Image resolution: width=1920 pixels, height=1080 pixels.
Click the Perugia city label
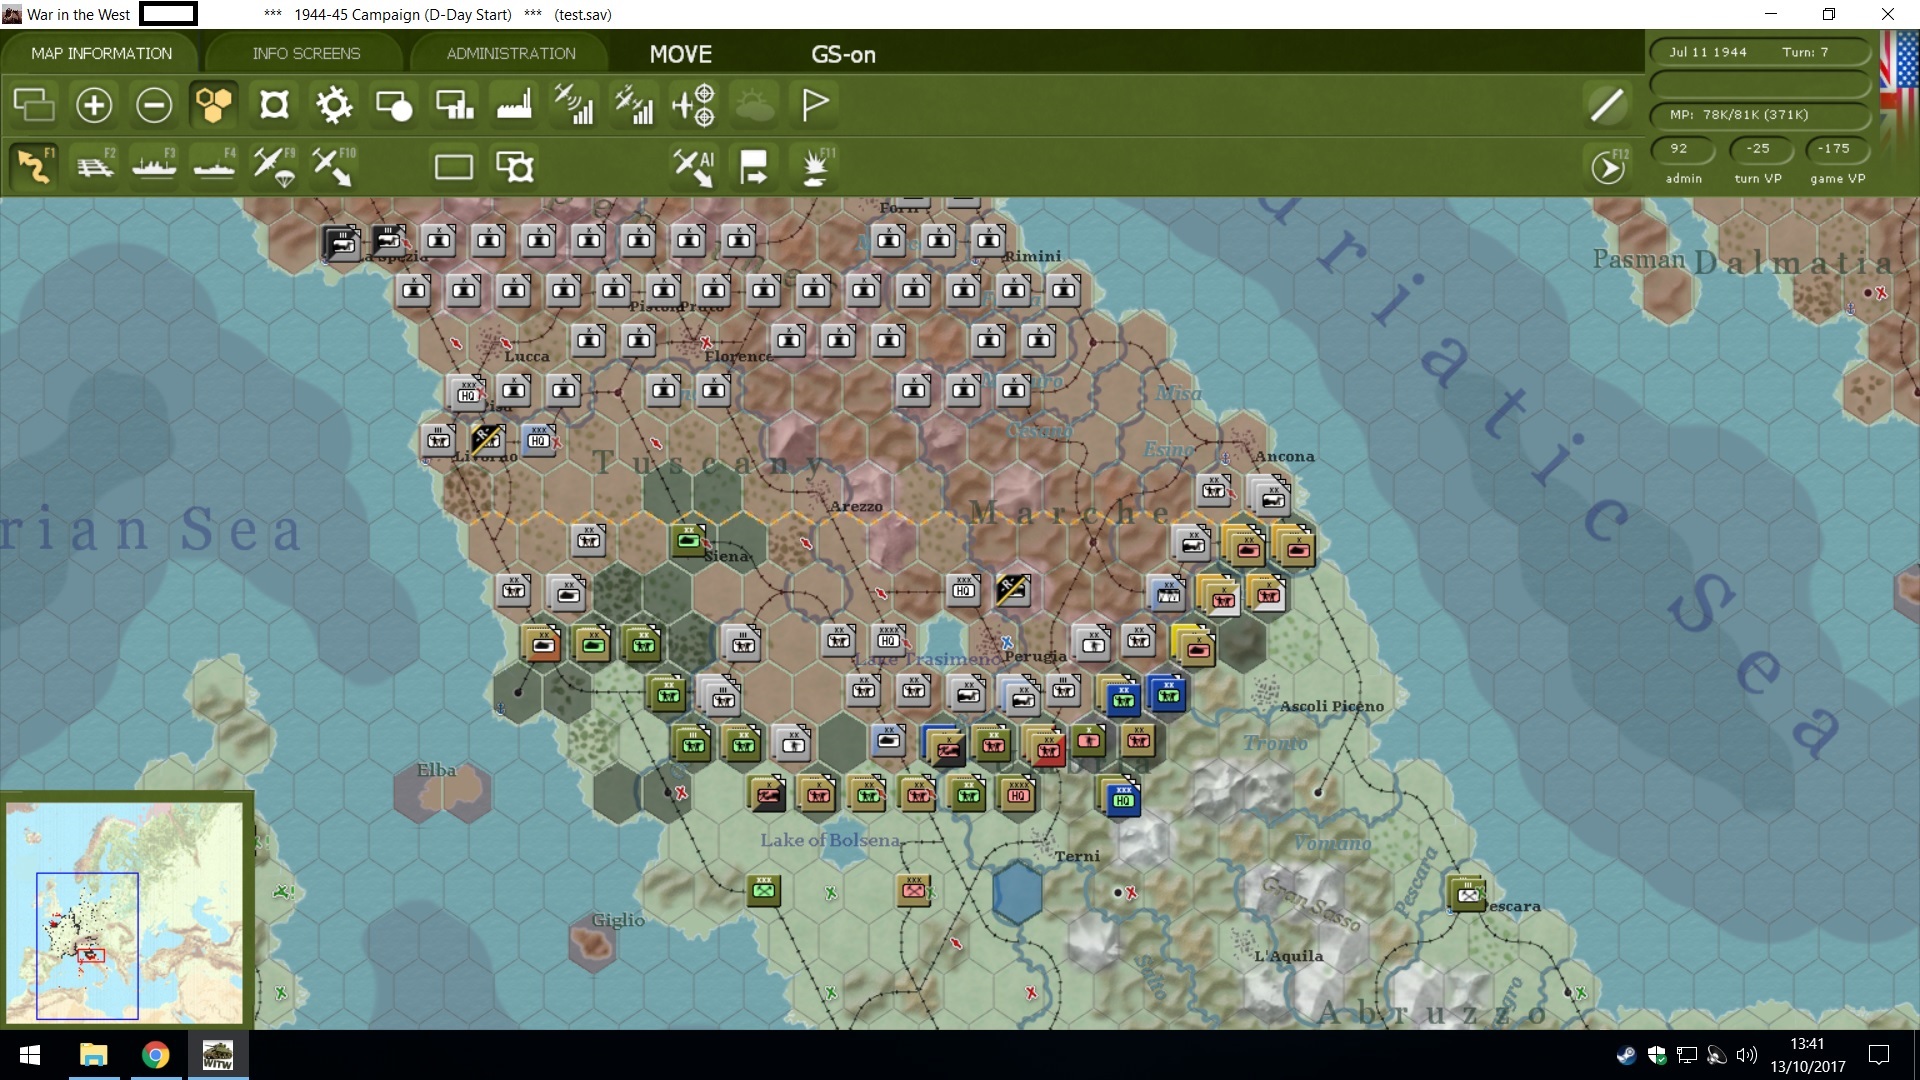(x=1035, y=656)
